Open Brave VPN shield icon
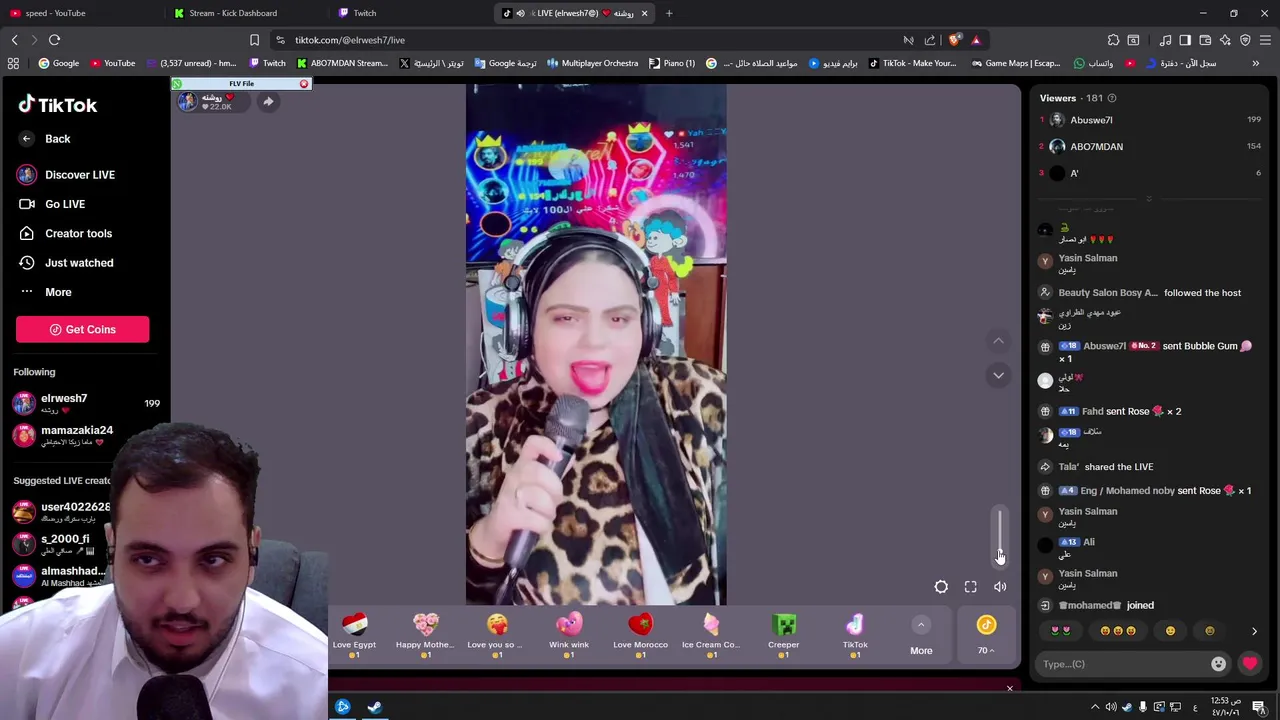1280x720 pixels. click(x=1245, y=40)
